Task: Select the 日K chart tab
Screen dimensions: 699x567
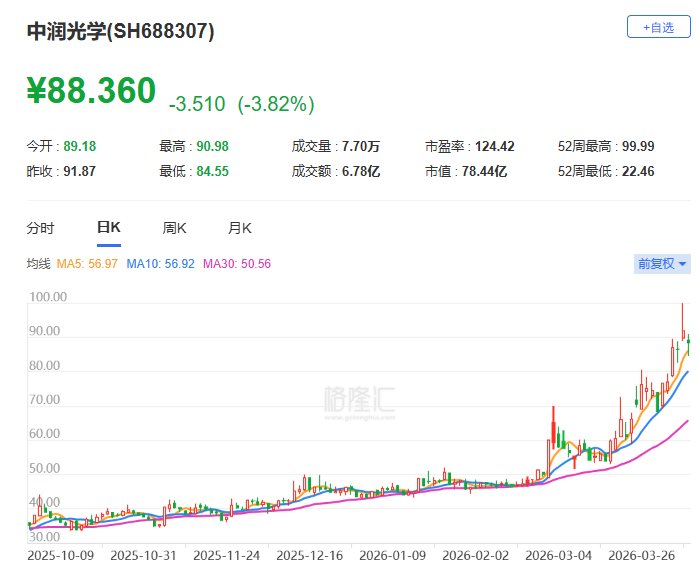Action: coord(108,228)
